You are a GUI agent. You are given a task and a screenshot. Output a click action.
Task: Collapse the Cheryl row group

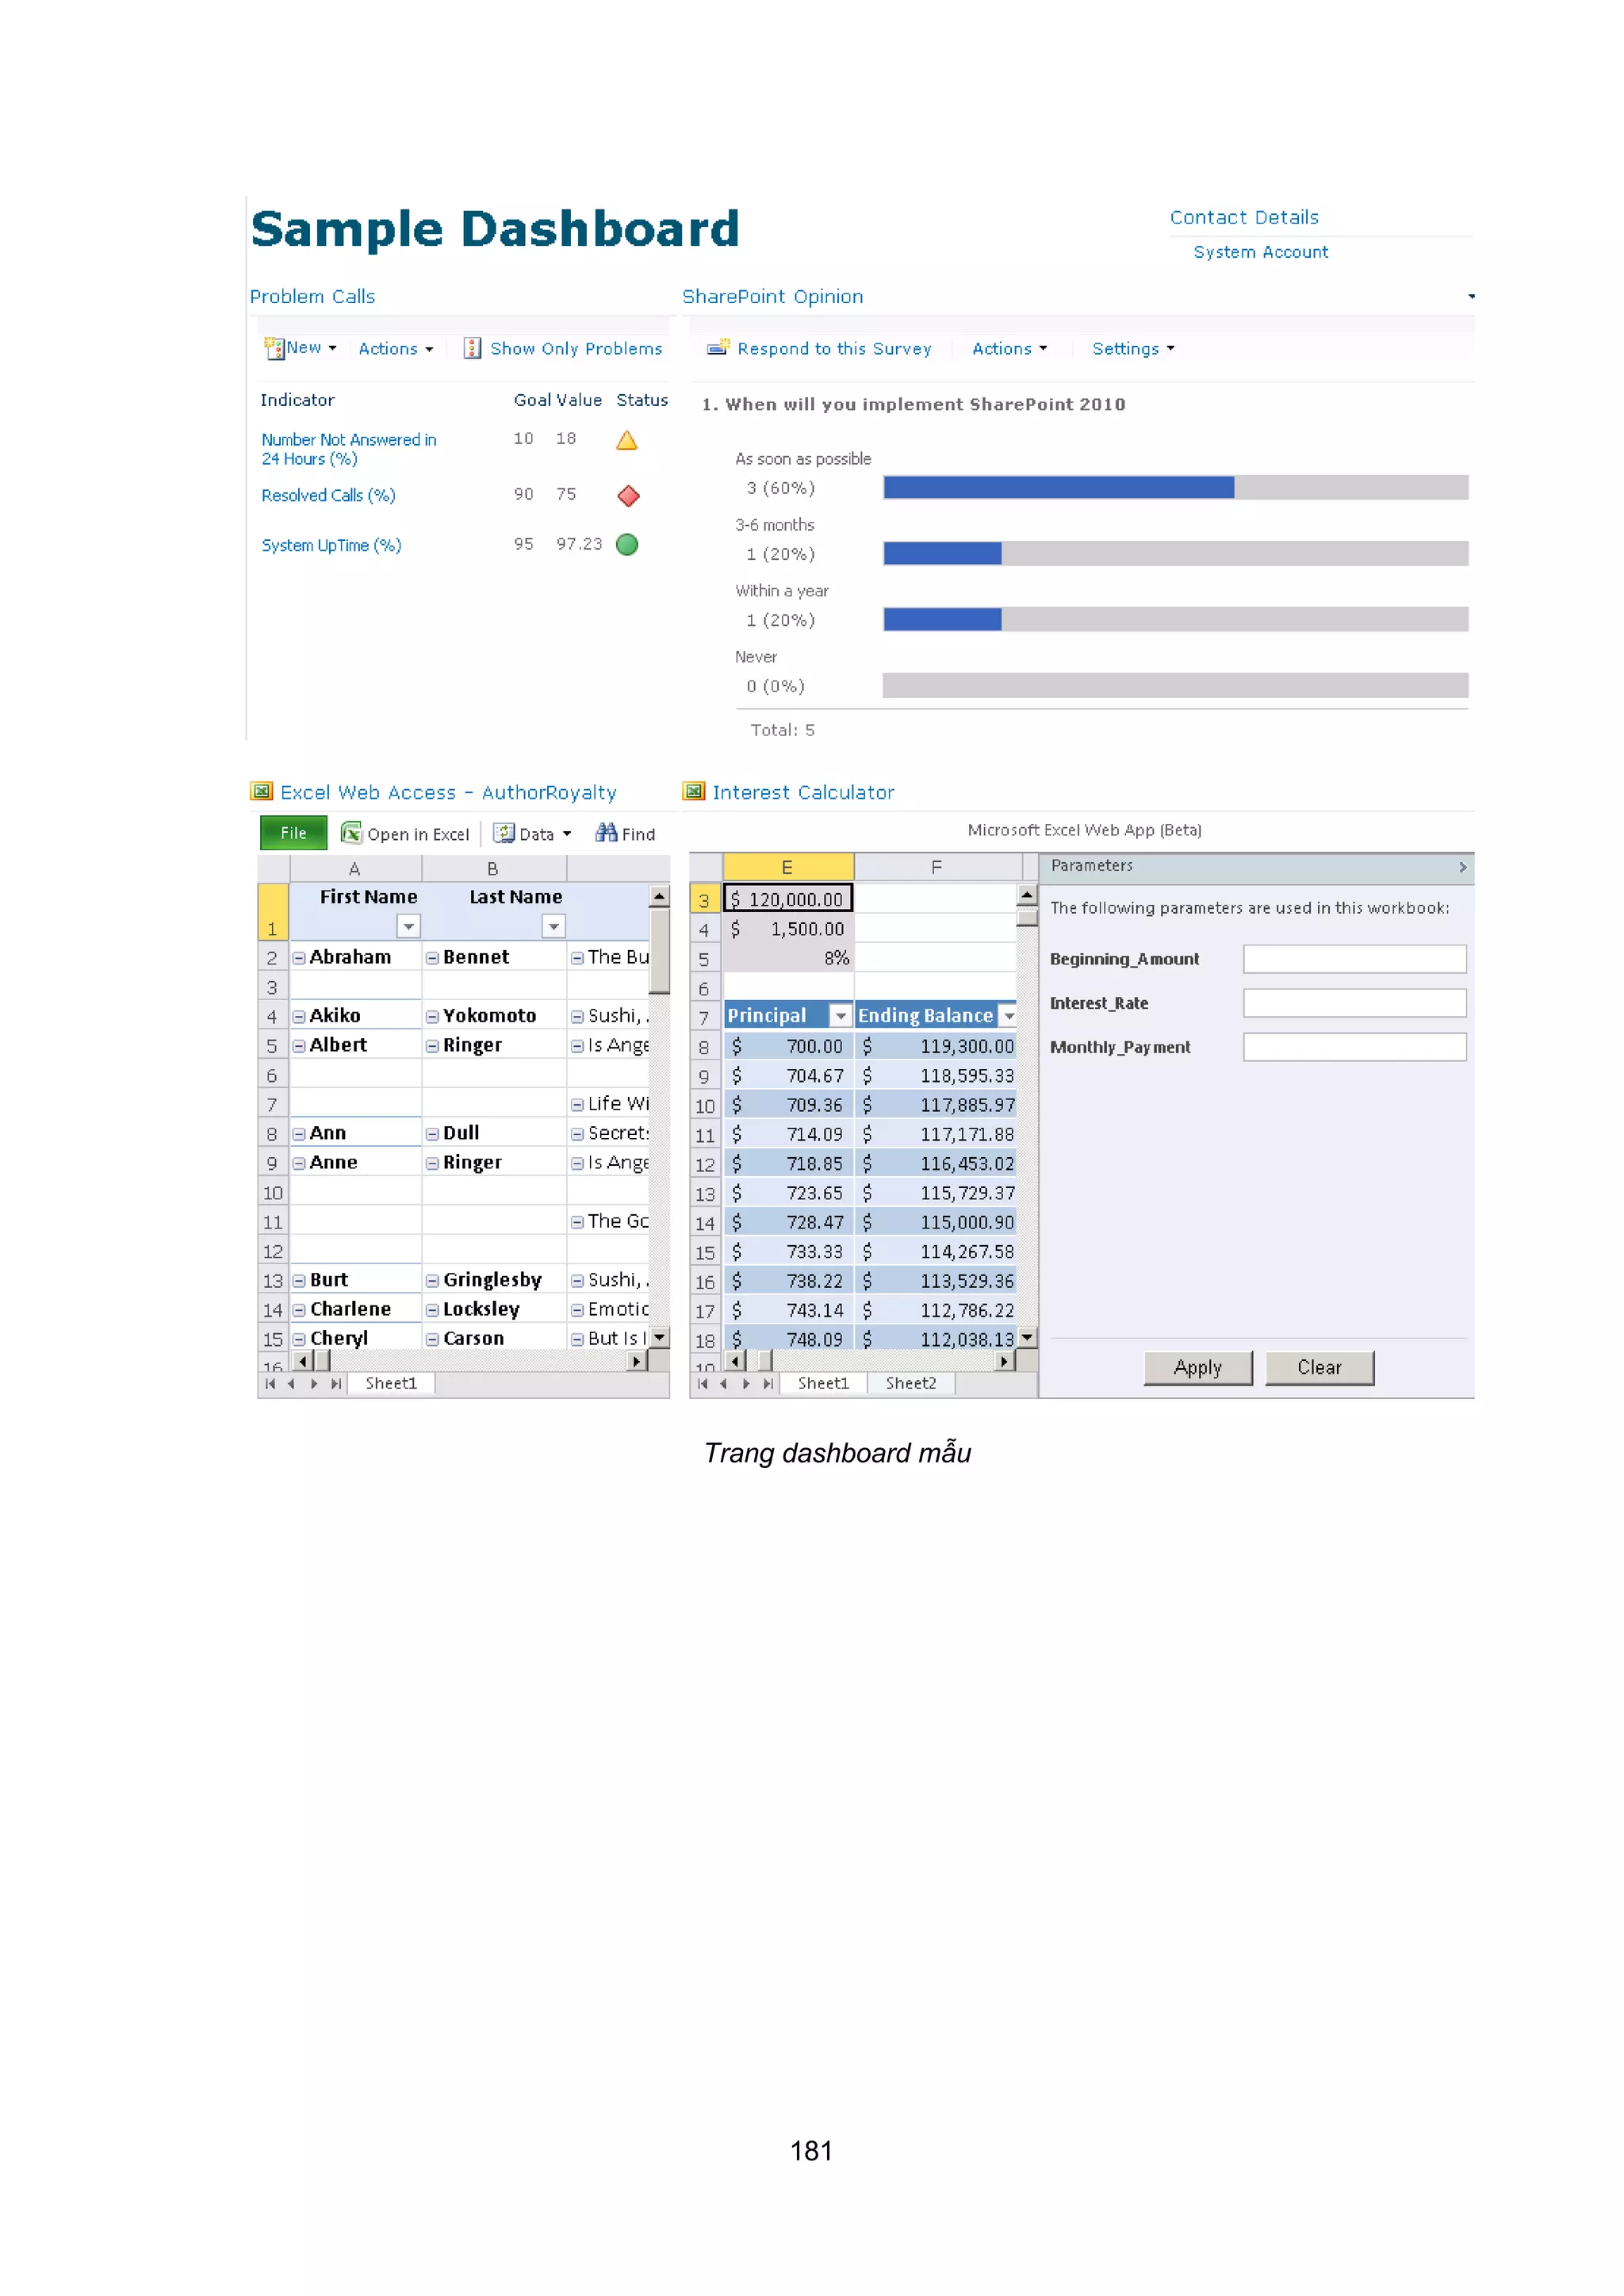point(299,1339)
